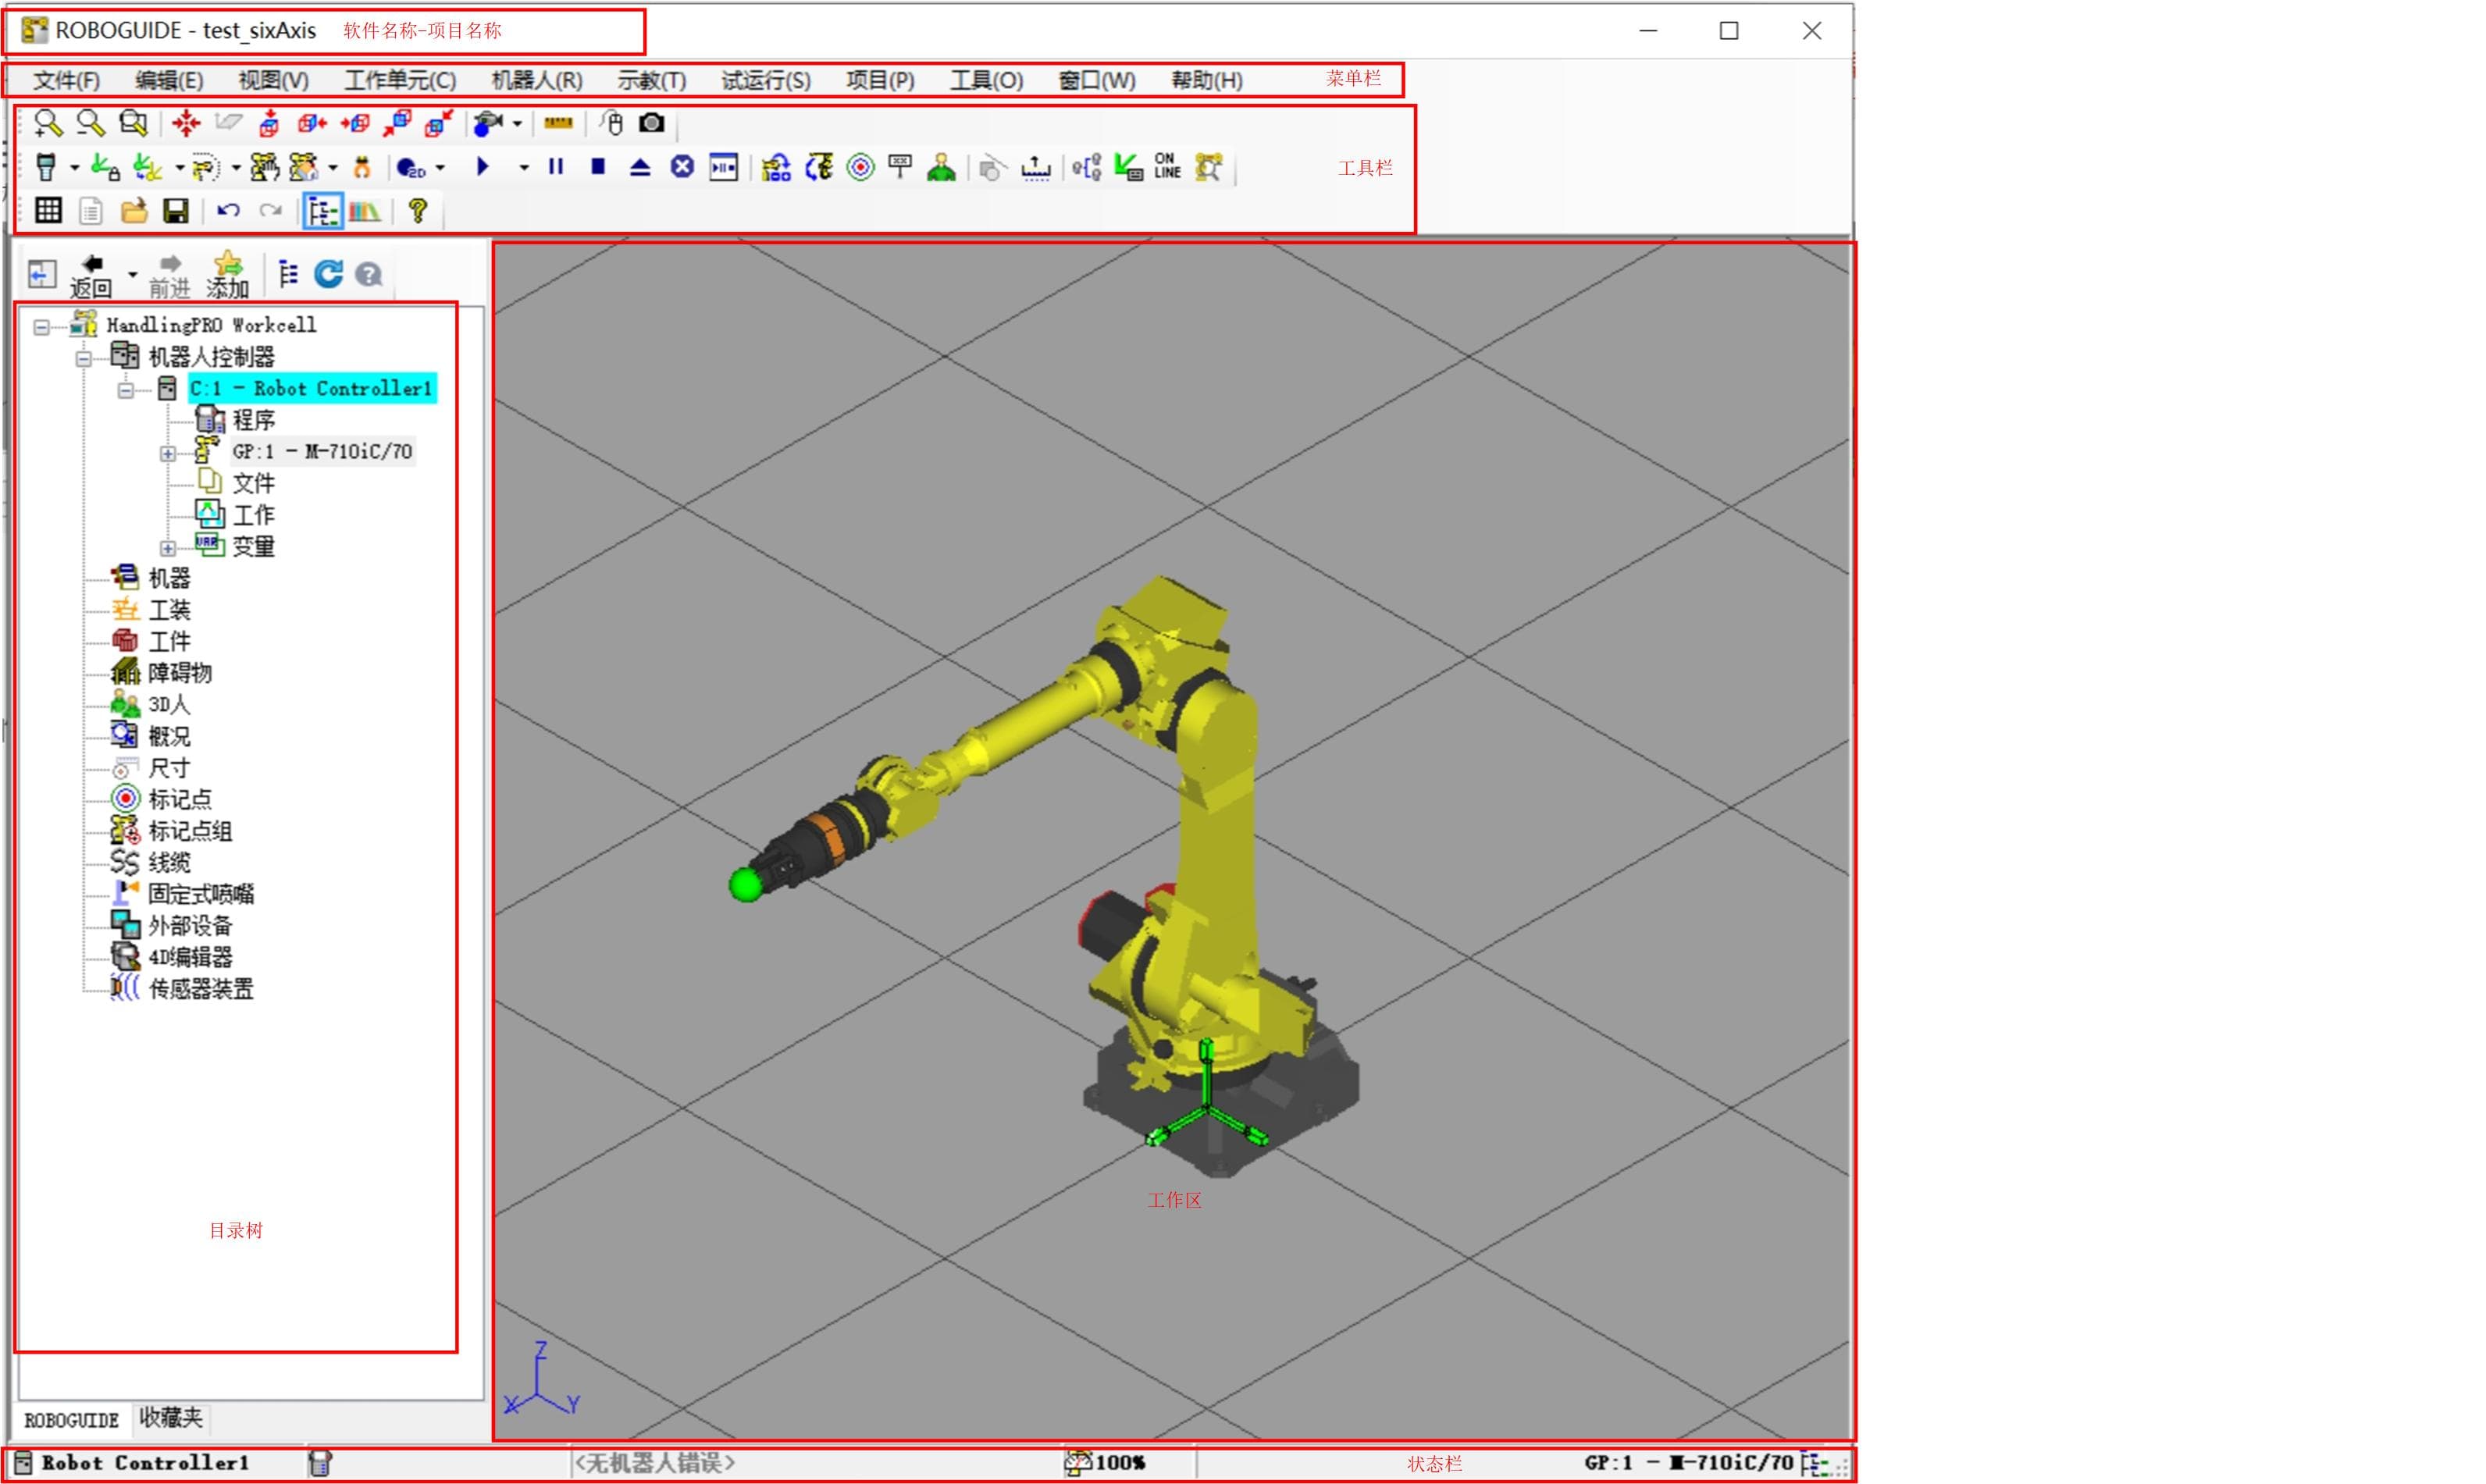Select the 工装 tree item

pyautogui.click(x=170, y=610)
